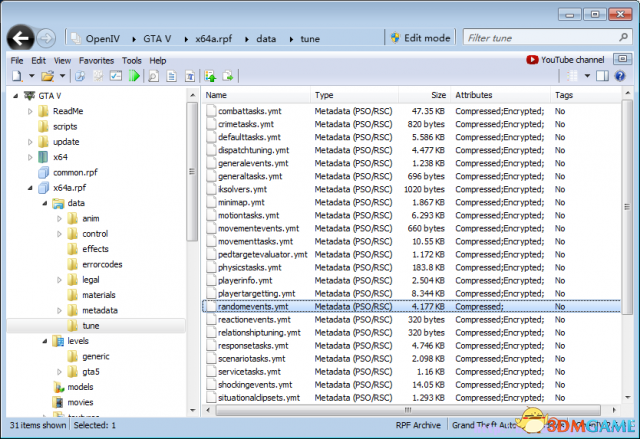Click the New file toolbar icon

[17, 76]
